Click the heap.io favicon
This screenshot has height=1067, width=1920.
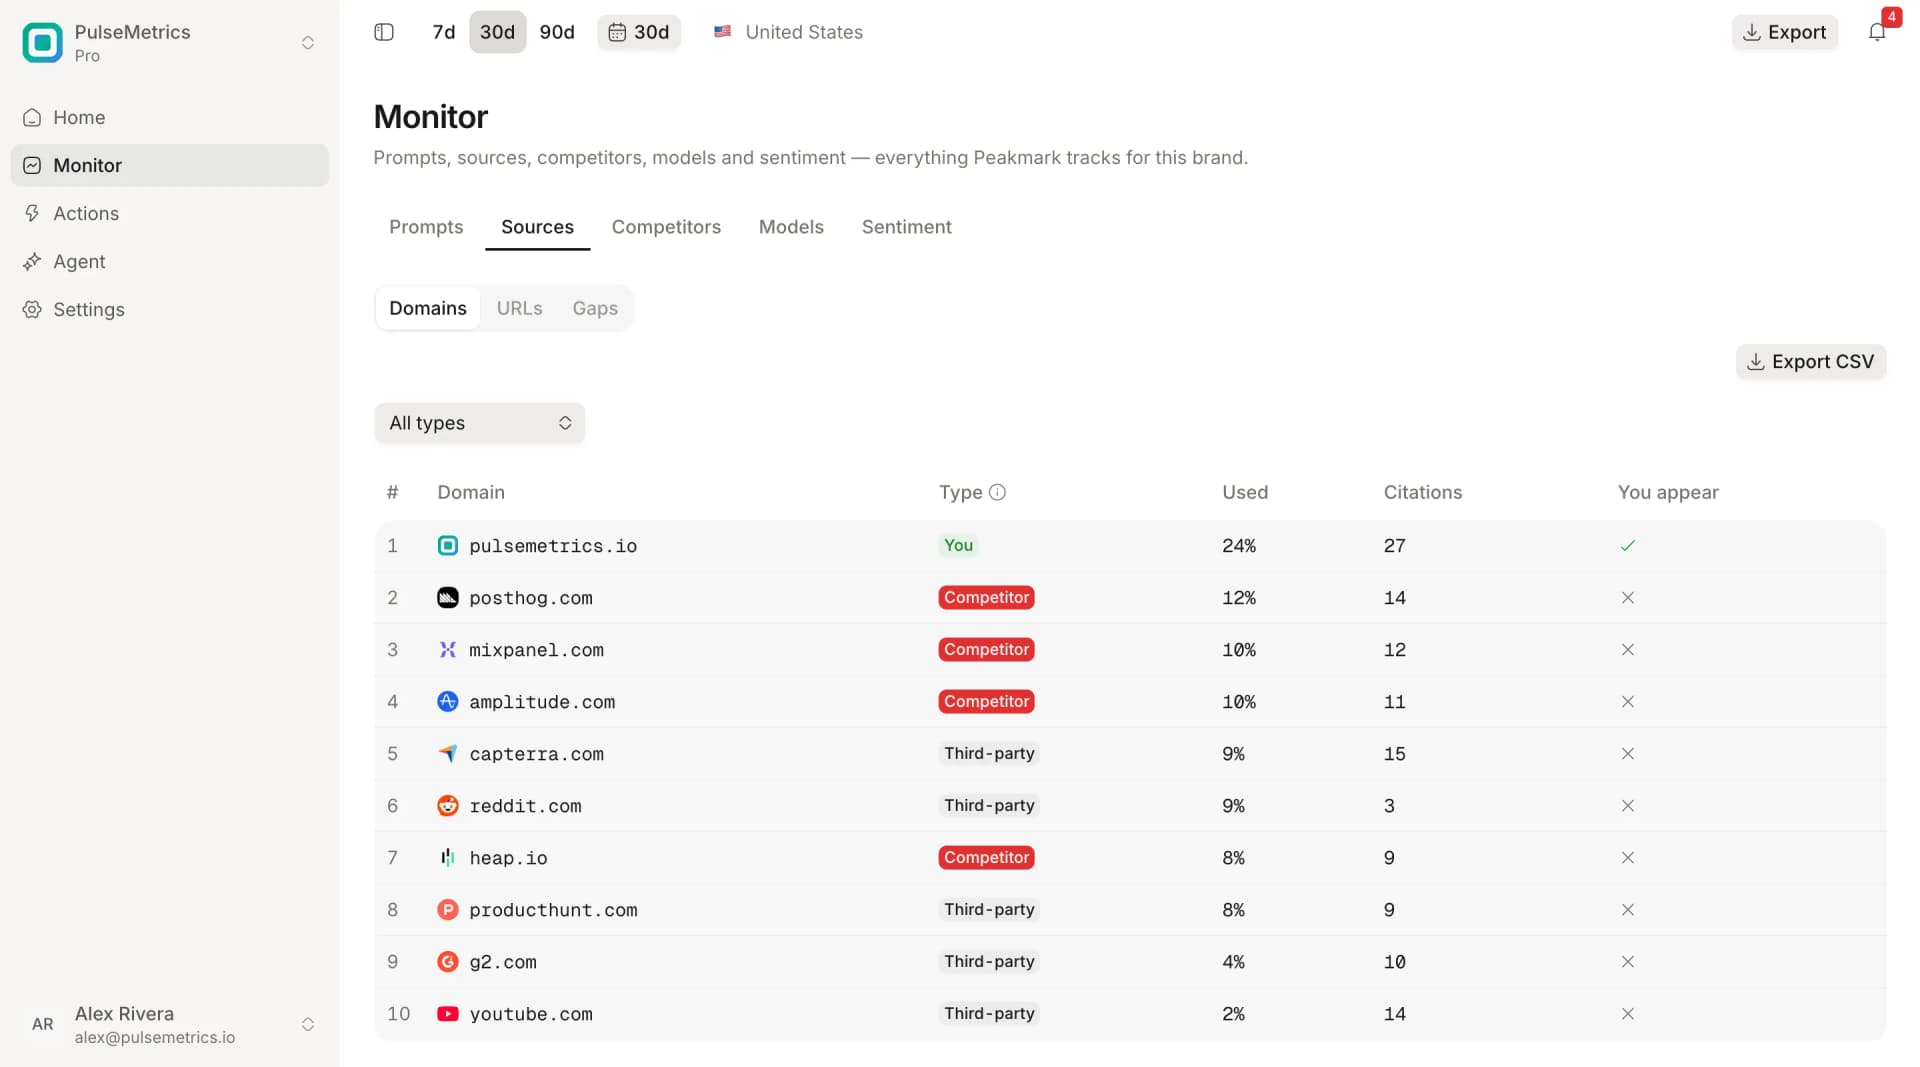[448, 858]
